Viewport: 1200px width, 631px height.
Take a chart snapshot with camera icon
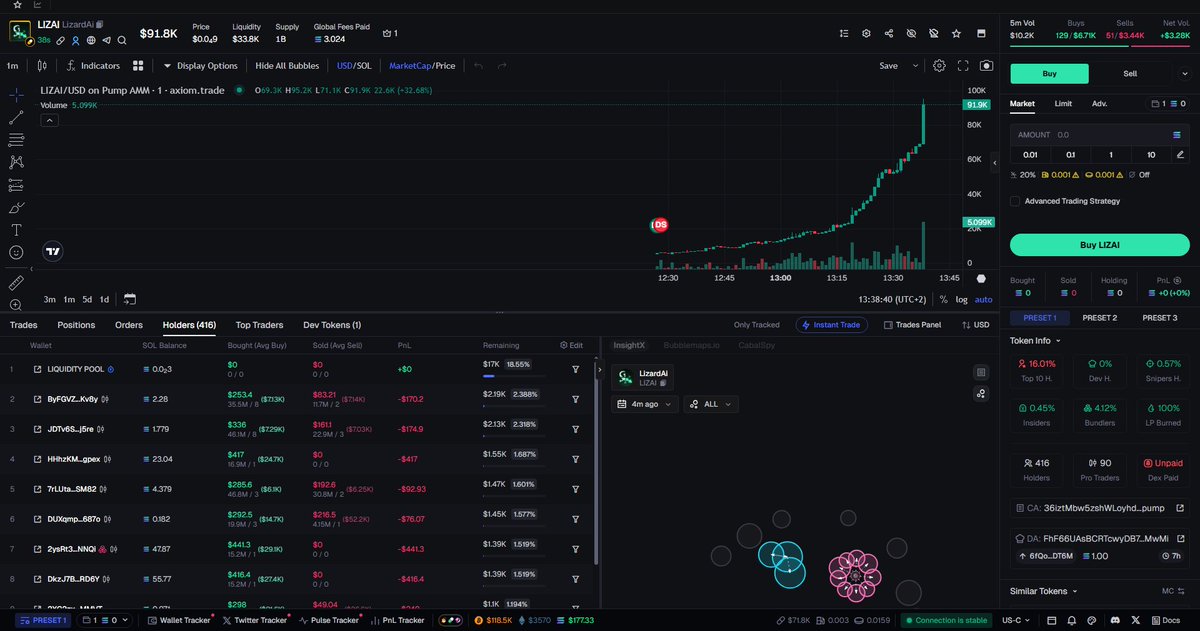point(987,66)
